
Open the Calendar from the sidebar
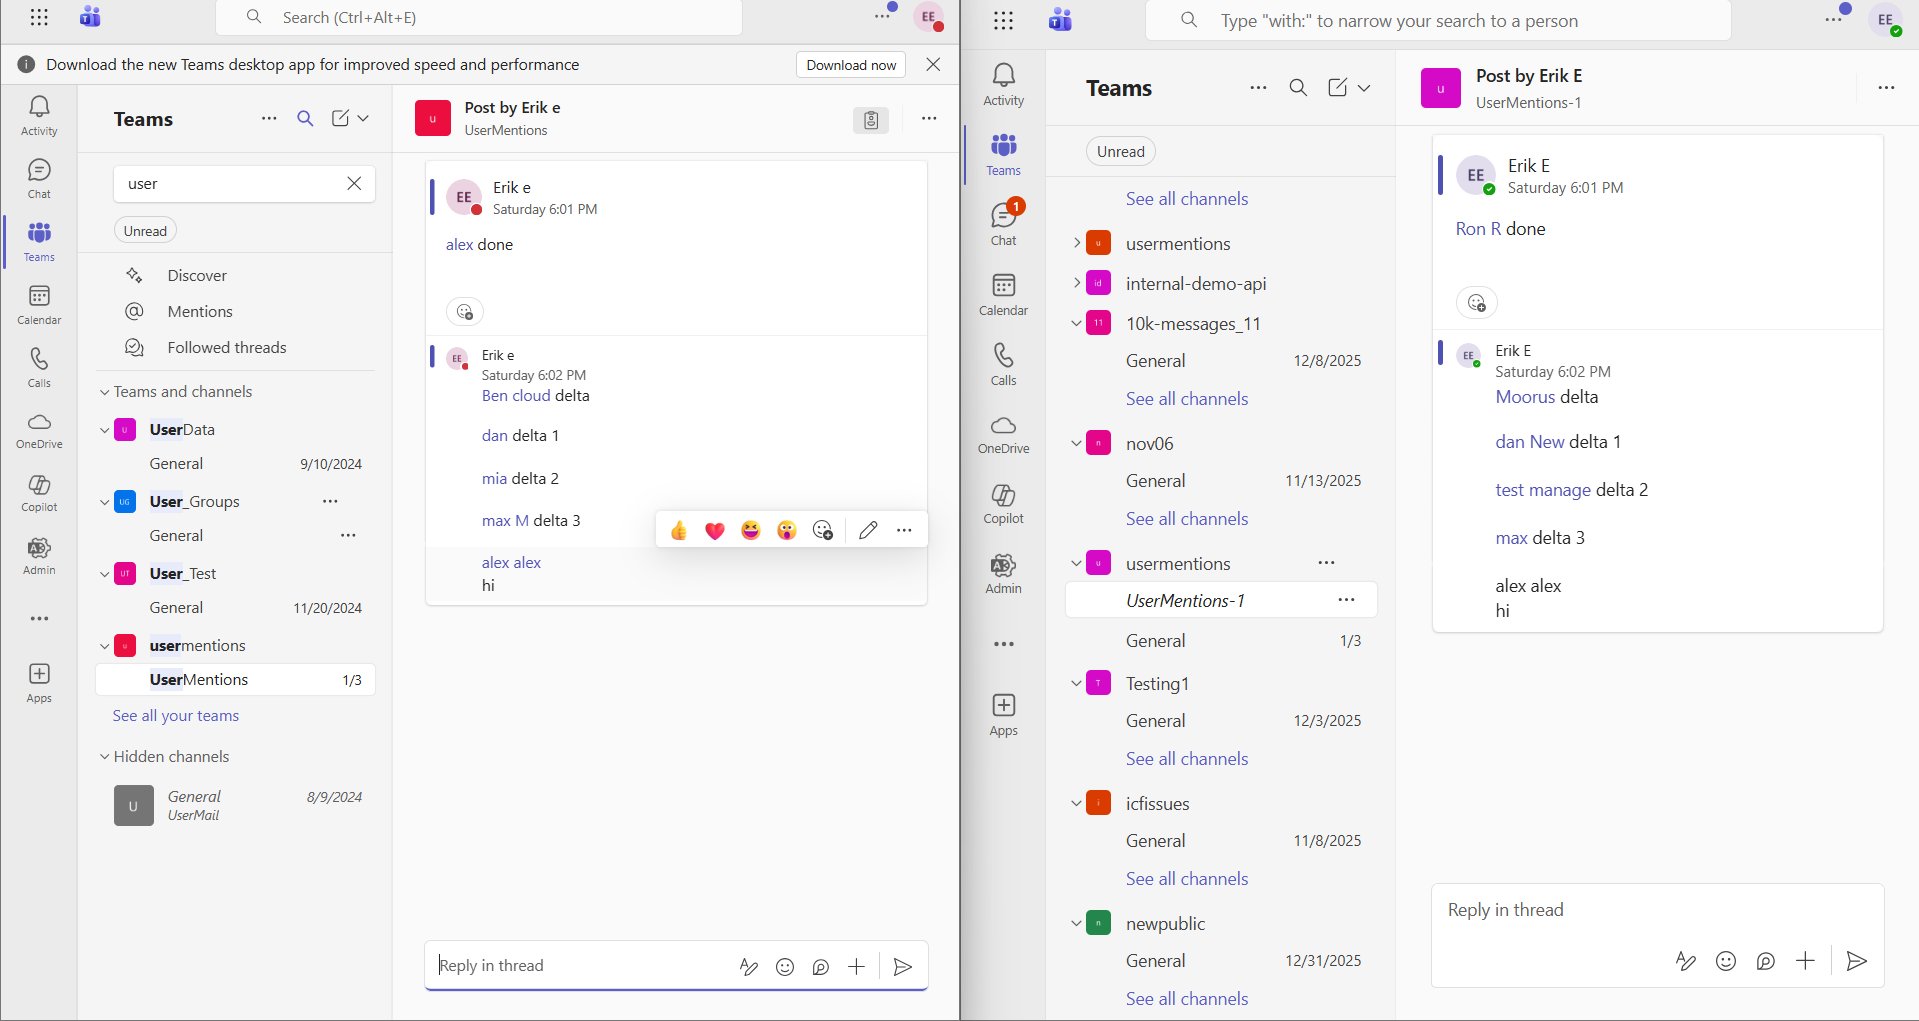[x=38, y=303]
